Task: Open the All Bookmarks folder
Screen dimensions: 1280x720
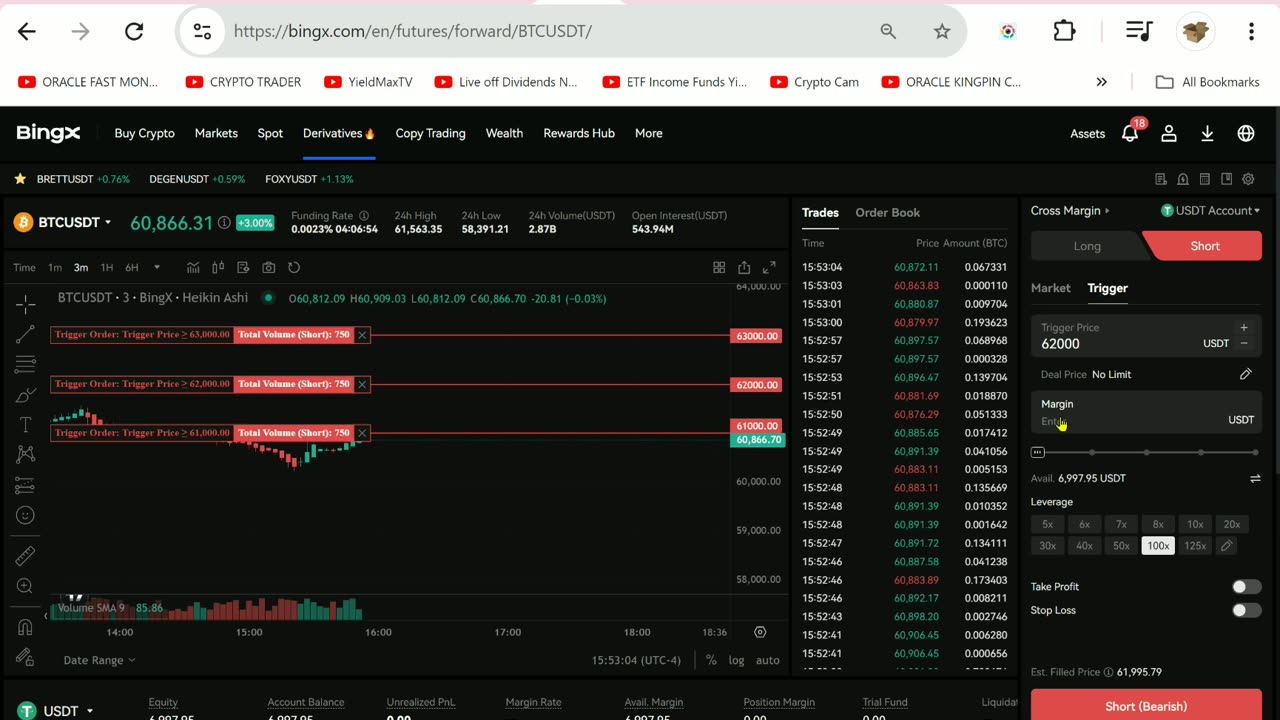Action: click(x=1207, y=82)
